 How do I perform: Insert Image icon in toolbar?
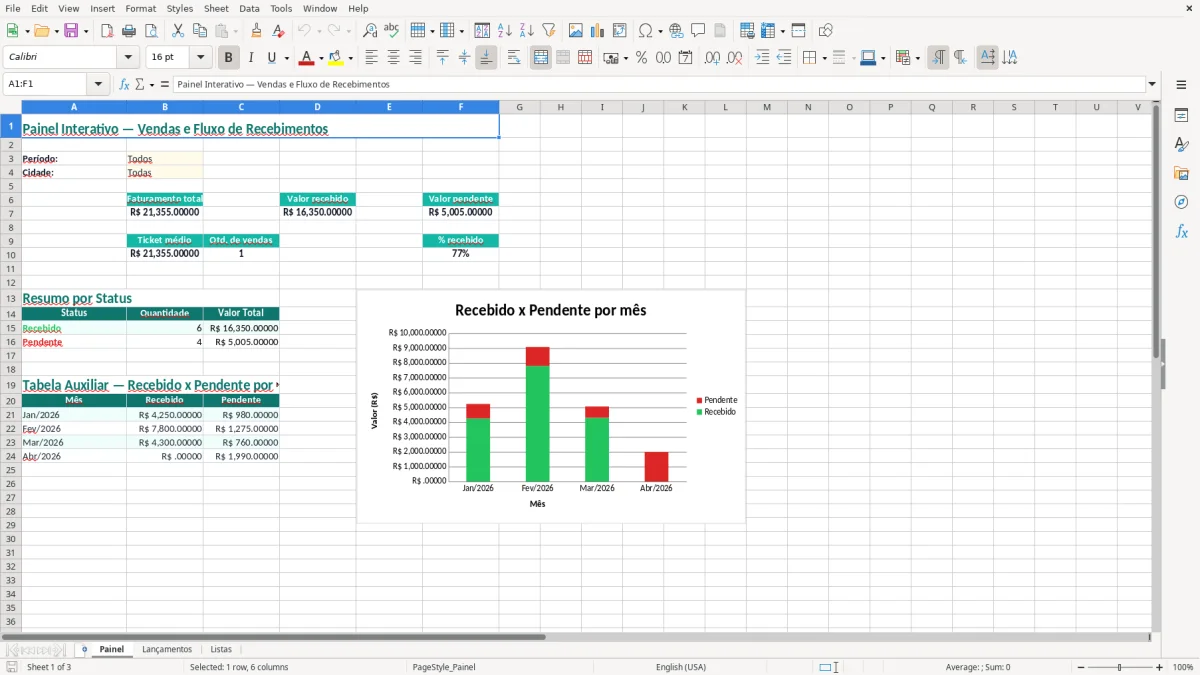pyautogui.click(x=576, y=31)
